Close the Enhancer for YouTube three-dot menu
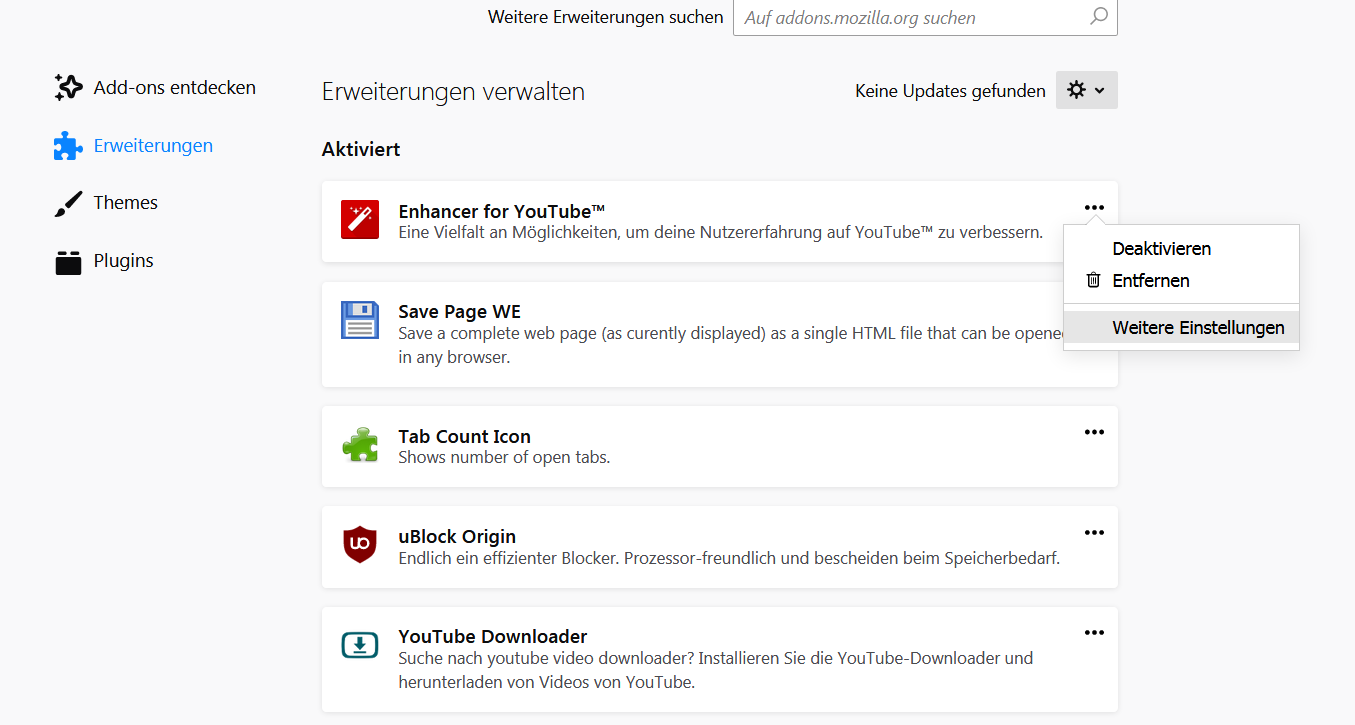The width and height of the screenshot is (1355, 725). tap(1094, 208)
